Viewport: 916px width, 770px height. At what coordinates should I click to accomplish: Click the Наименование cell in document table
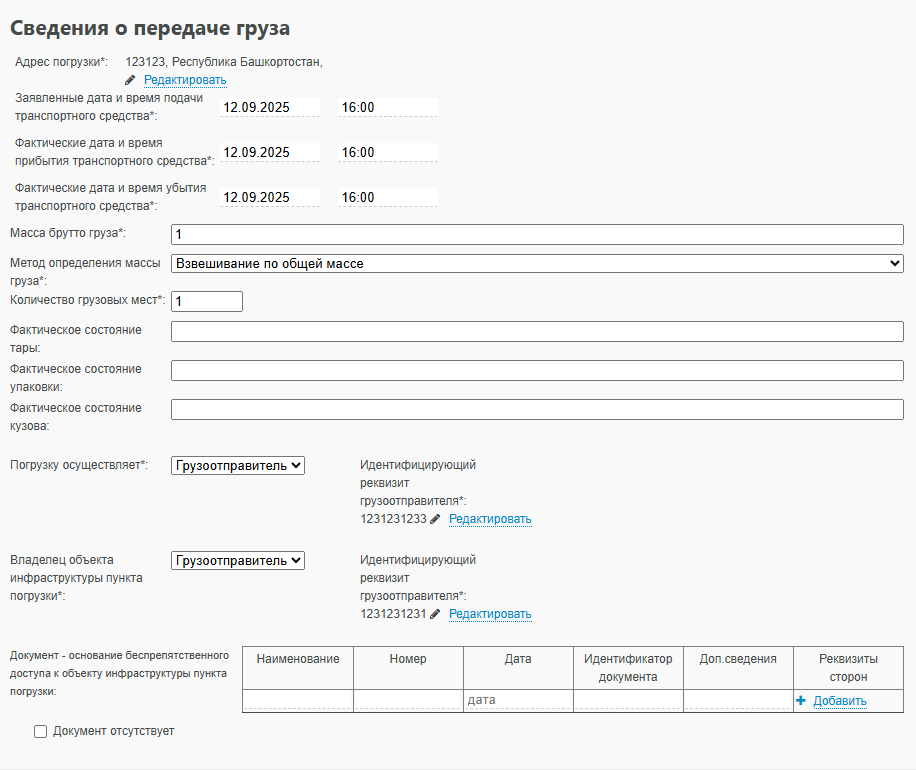click(298, 700)
